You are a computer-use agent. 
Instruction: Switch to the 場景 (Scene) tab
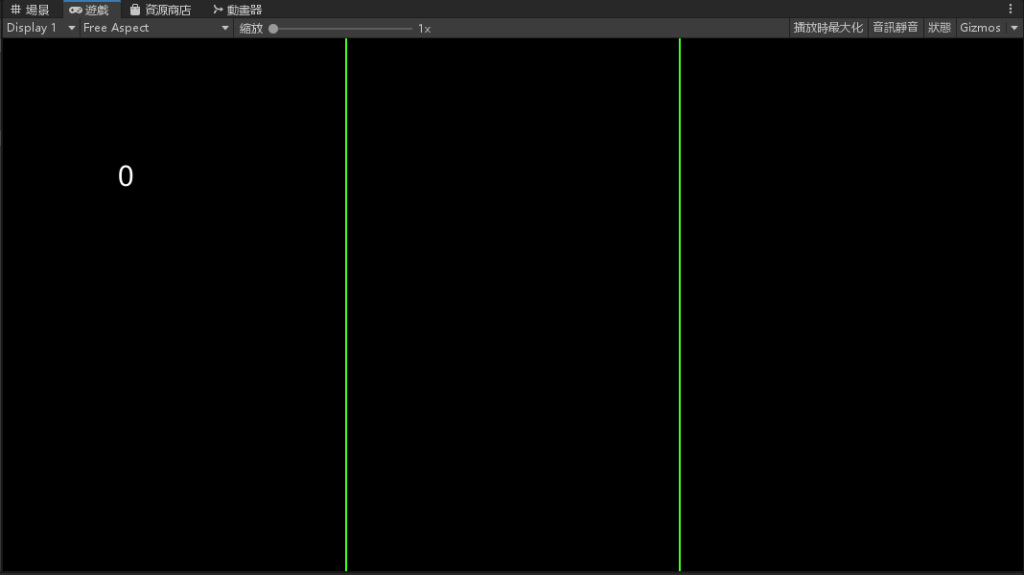(30, 9)
